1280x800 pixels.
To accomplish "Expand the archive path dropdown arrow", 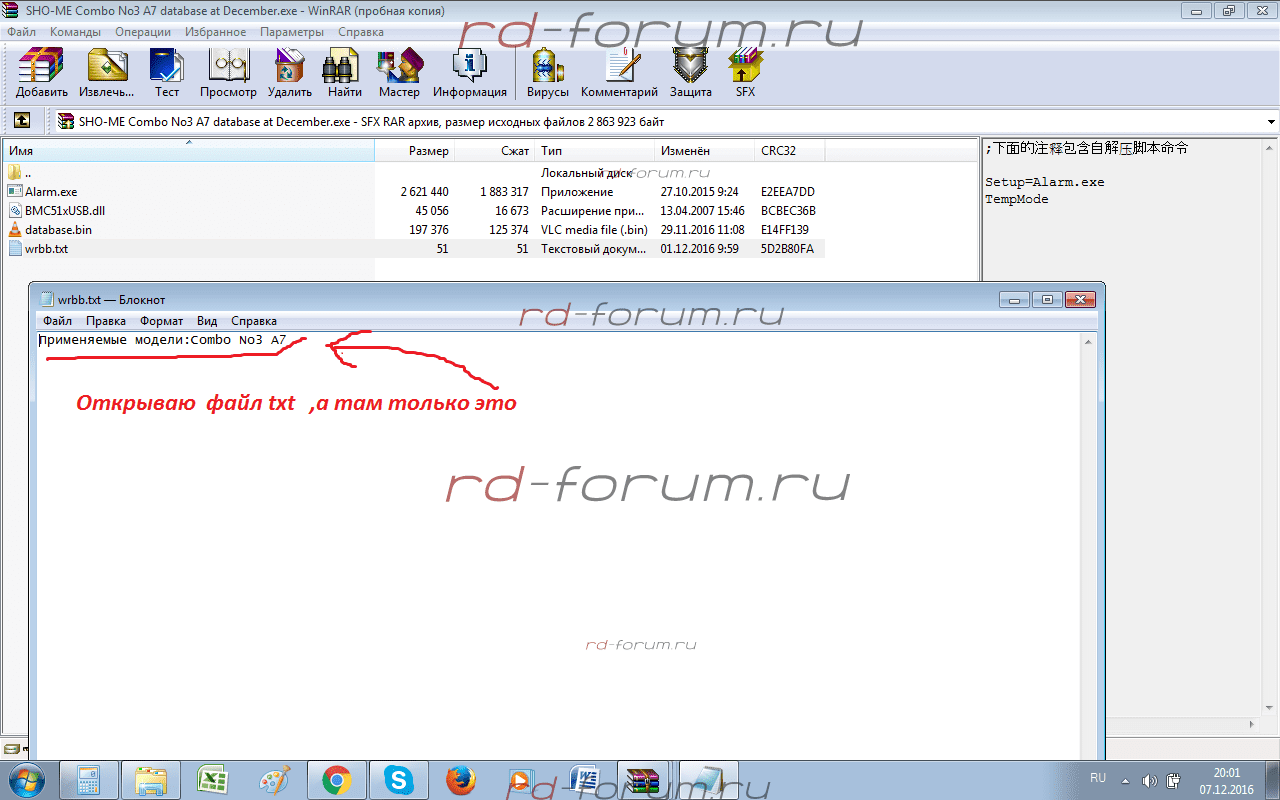I will pyautogui.click(x=1271, y=122).
